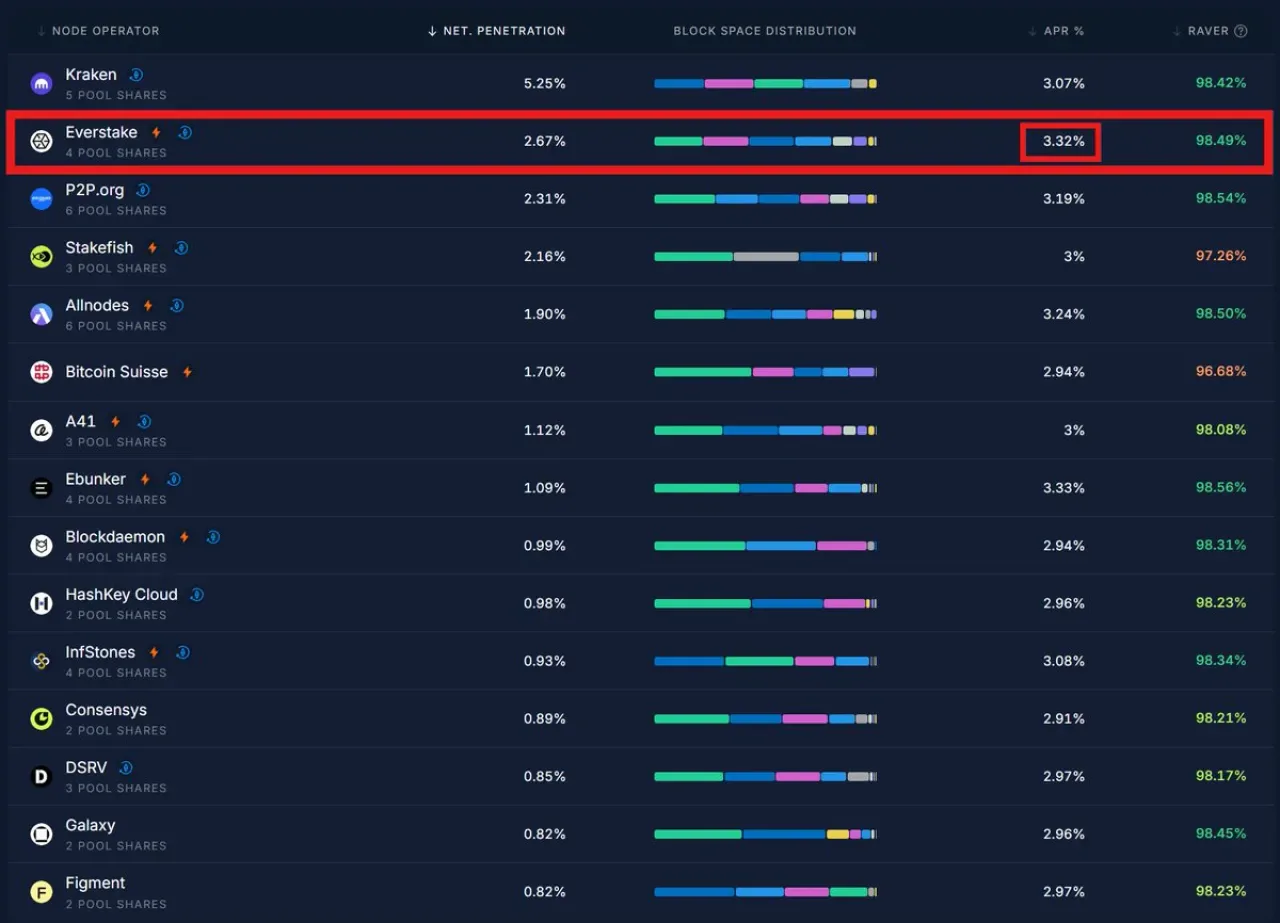Click the blue circular badge beside Allnodes
The height and width of the screenshot is (923, 1280).
[176, 306]
